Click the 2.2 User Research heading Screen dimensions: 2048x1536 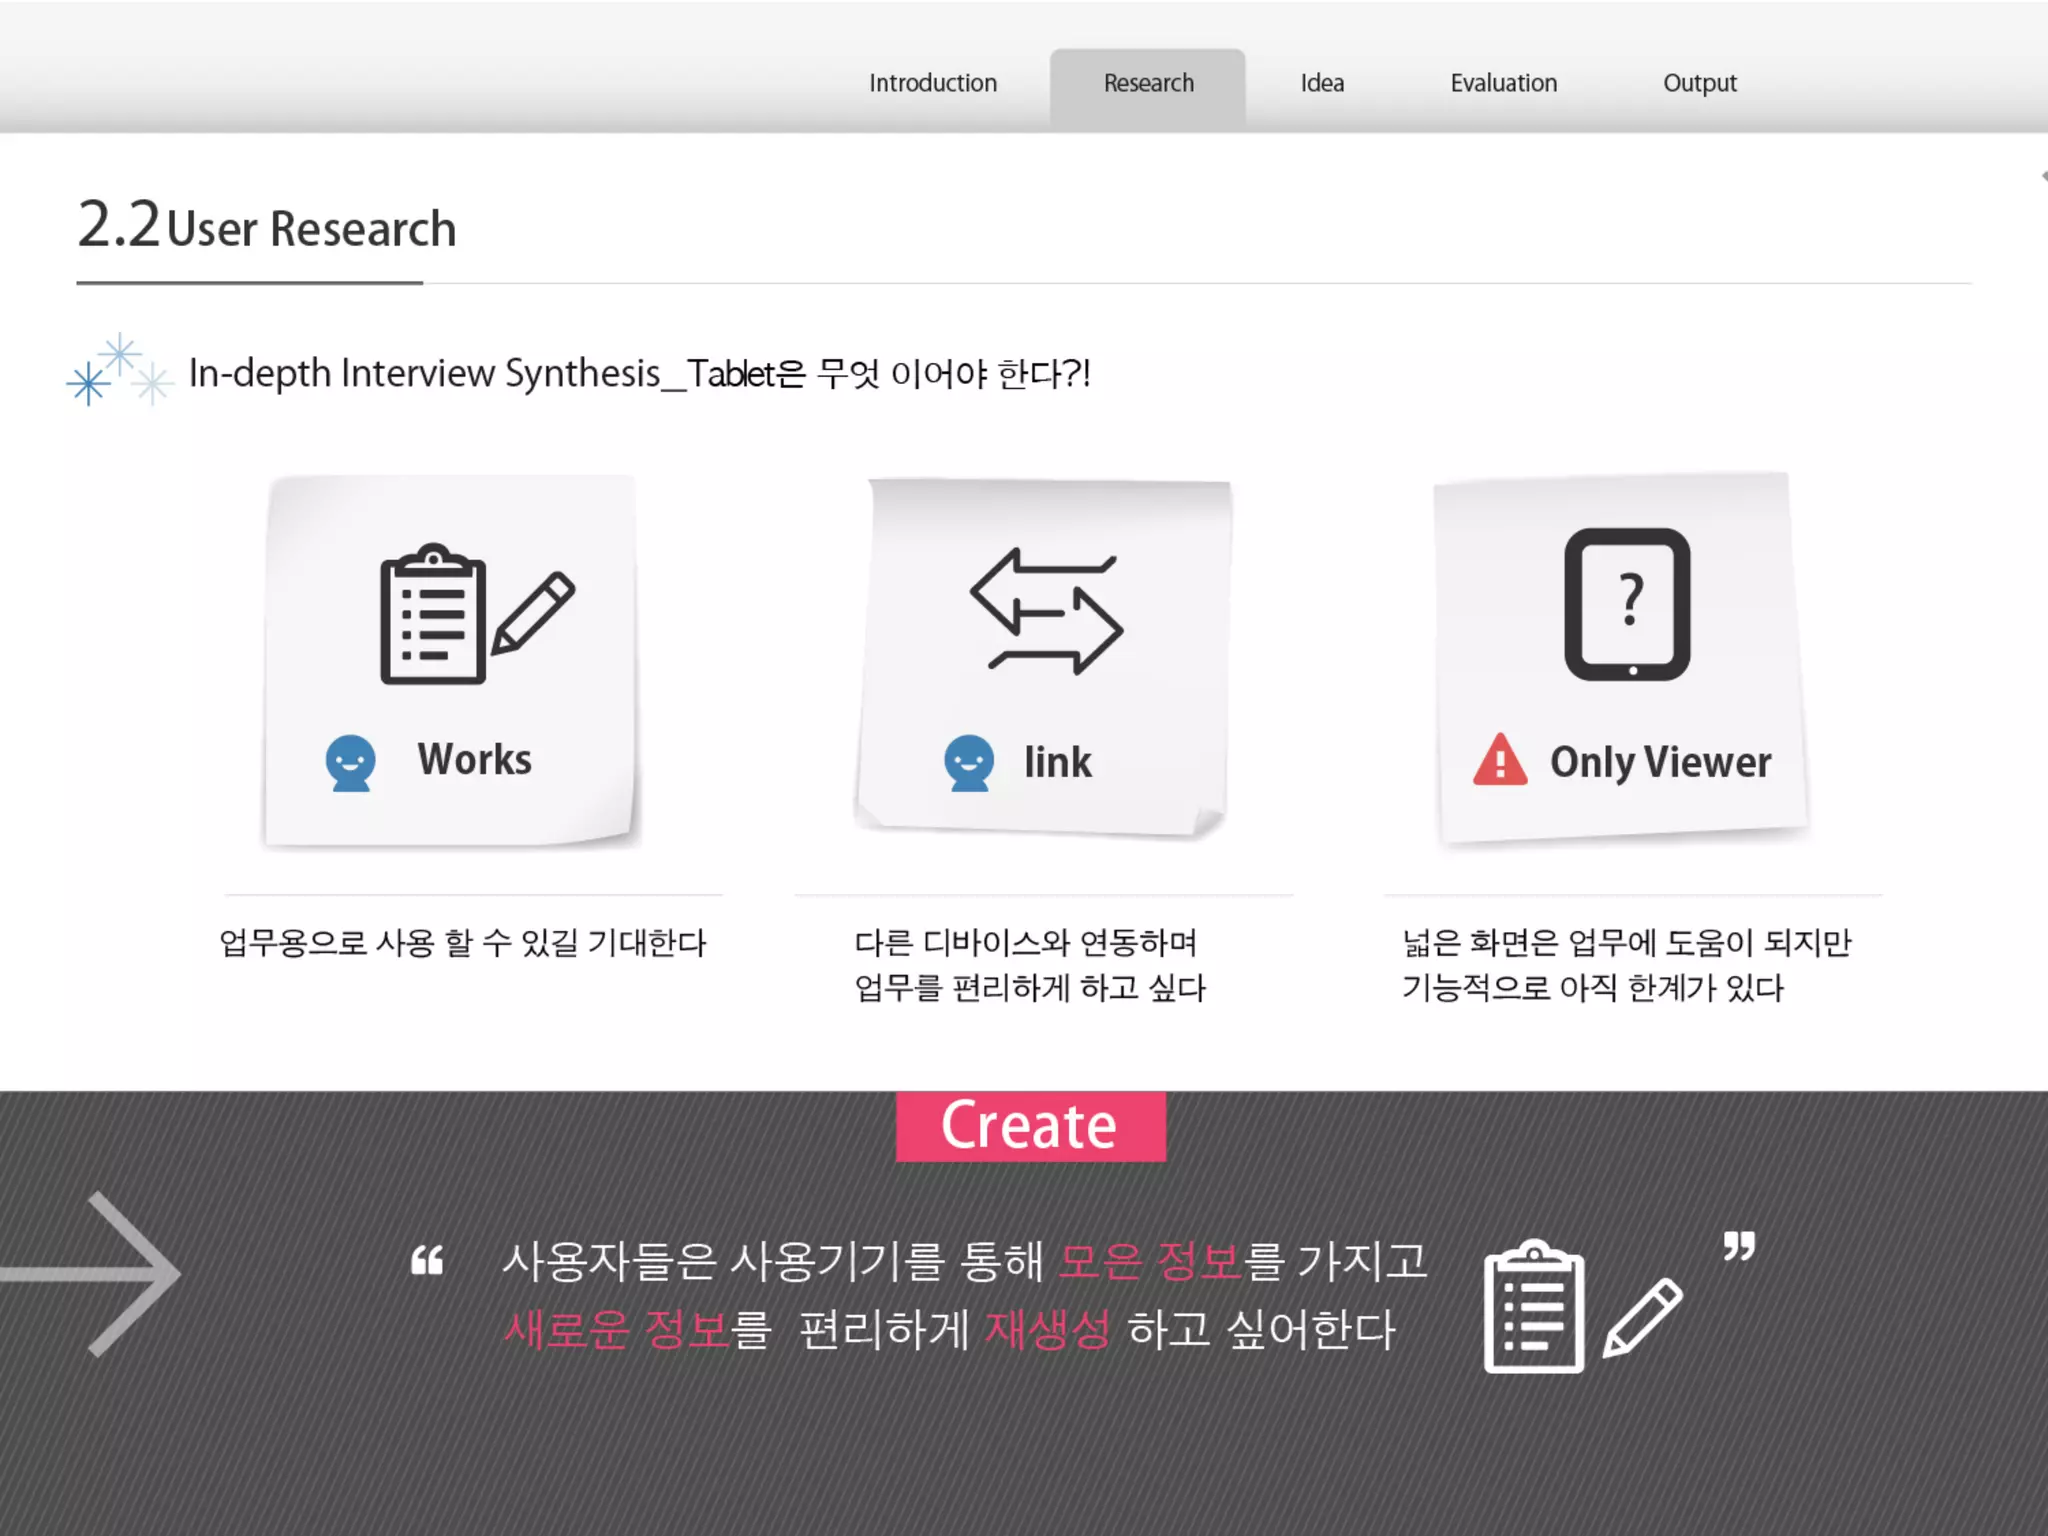267,226
